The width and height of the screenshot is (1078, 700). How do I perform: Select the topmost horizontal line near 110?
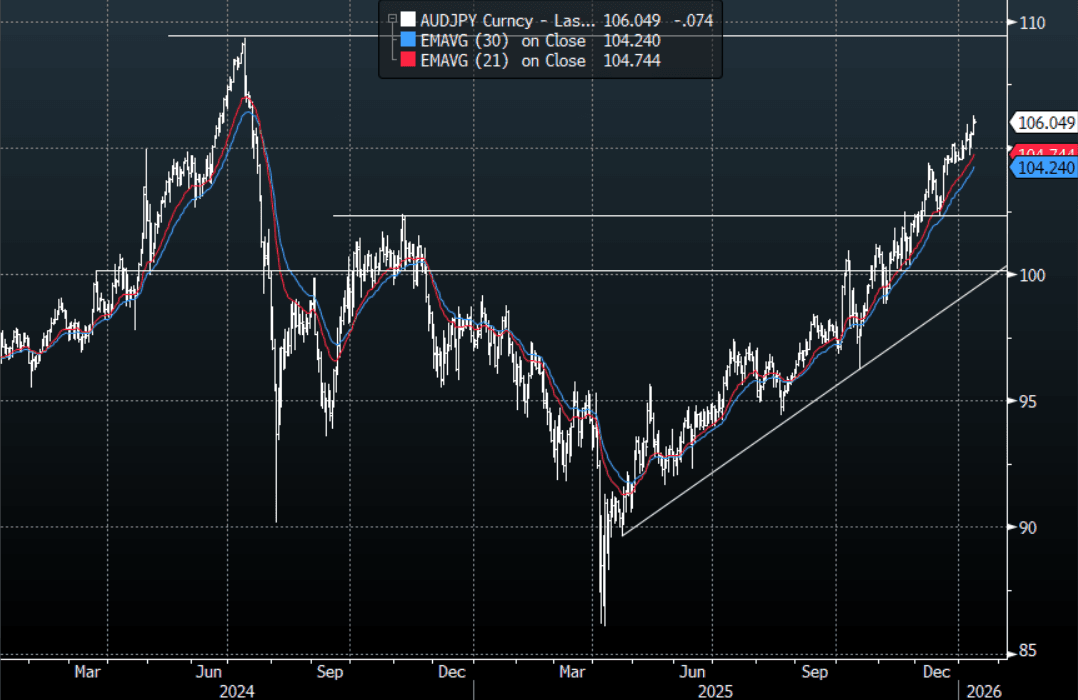600,36
